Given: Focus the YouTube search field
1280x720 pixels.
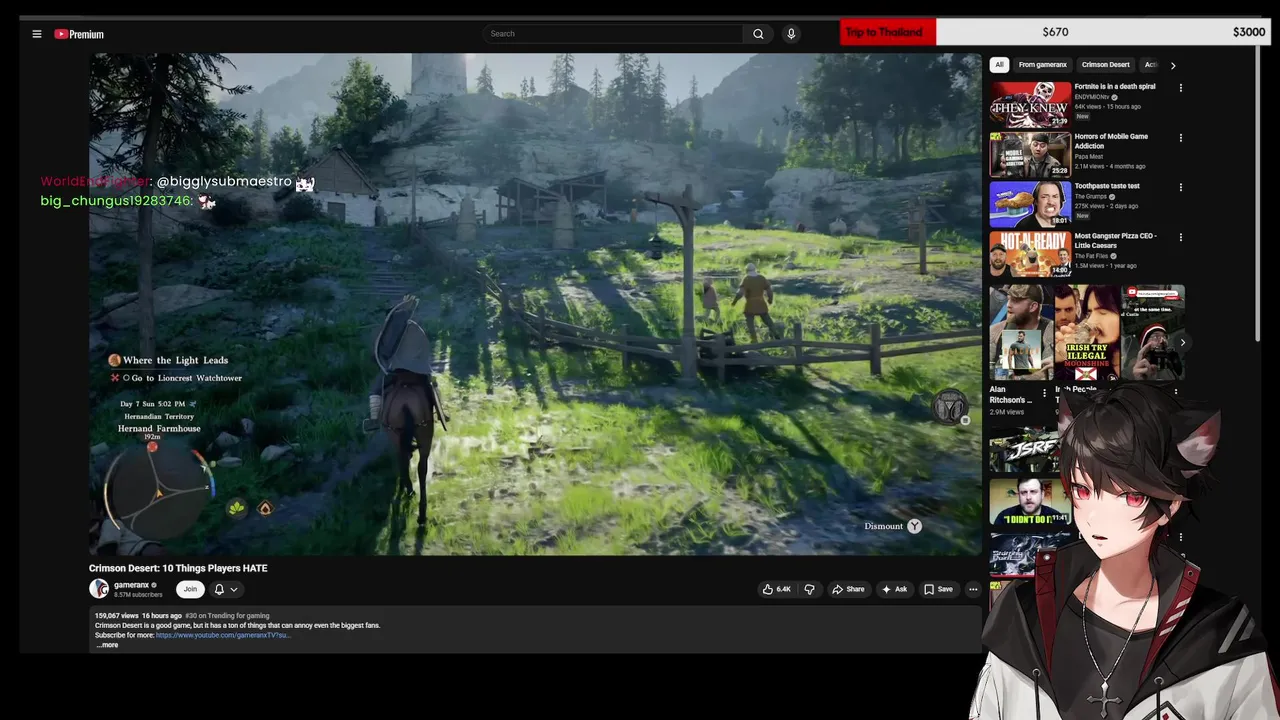Looking at the screenshot, I should 612,34.
